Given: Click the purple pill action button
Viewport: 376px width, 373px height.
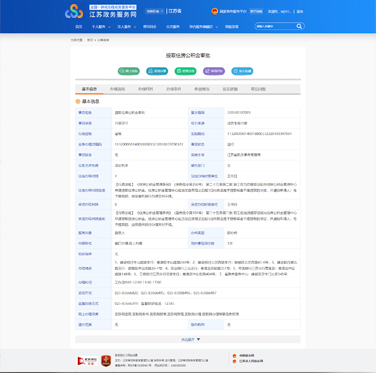Looking at the screenshot, I should [x=214, y=71].
